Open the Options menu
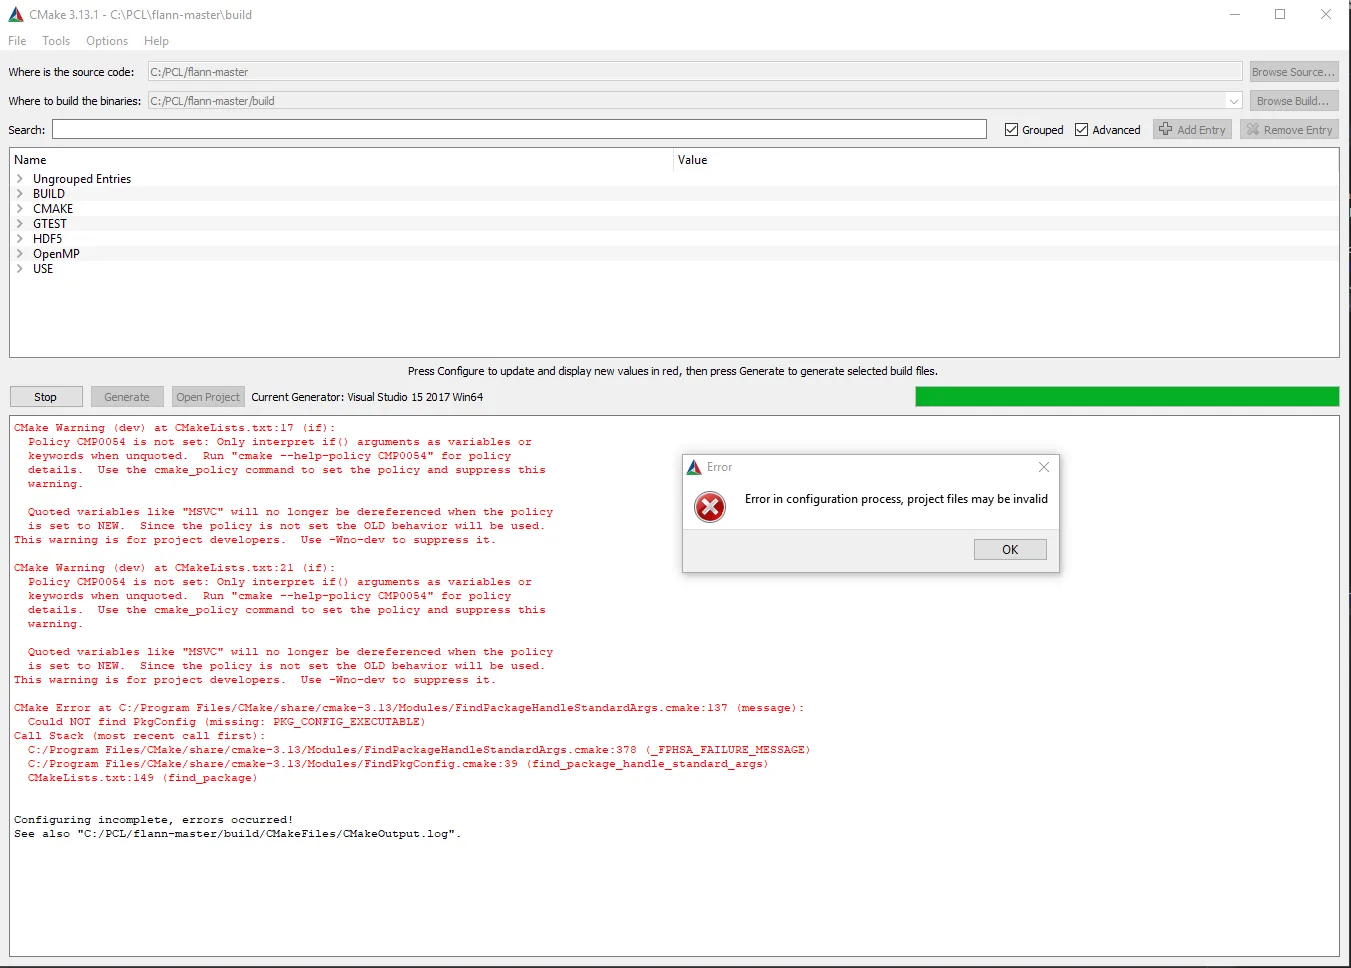Viewport: 1351px width, 968px height. (x=107, y=41)
